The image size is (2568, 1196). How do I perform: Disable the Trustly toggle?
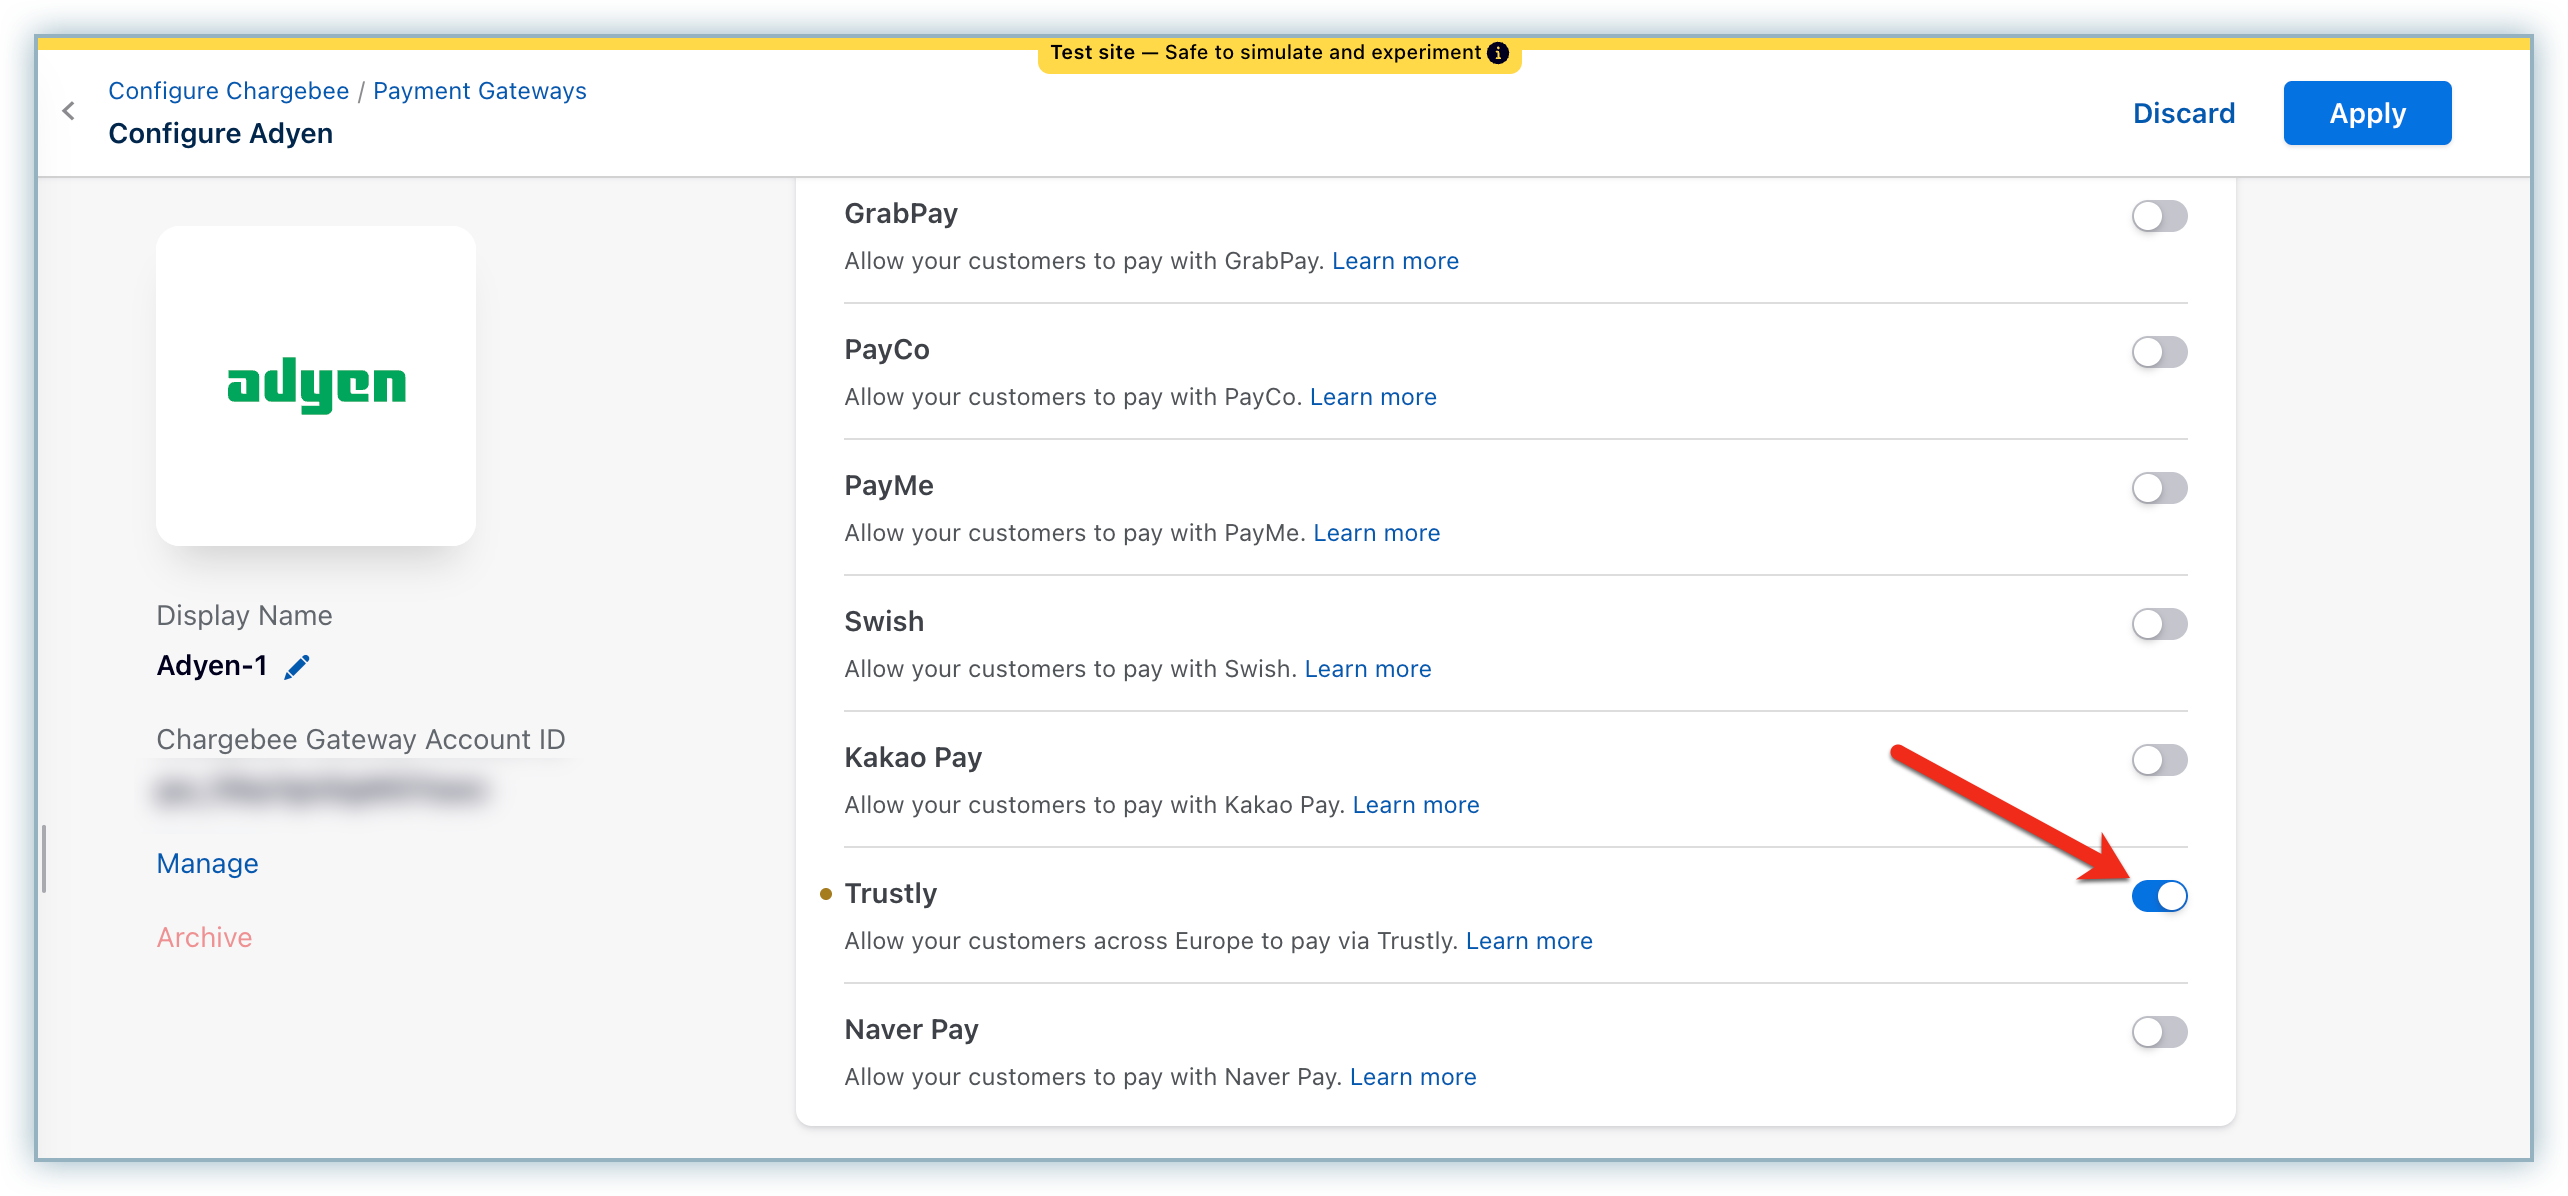[x=2159, y=896]
